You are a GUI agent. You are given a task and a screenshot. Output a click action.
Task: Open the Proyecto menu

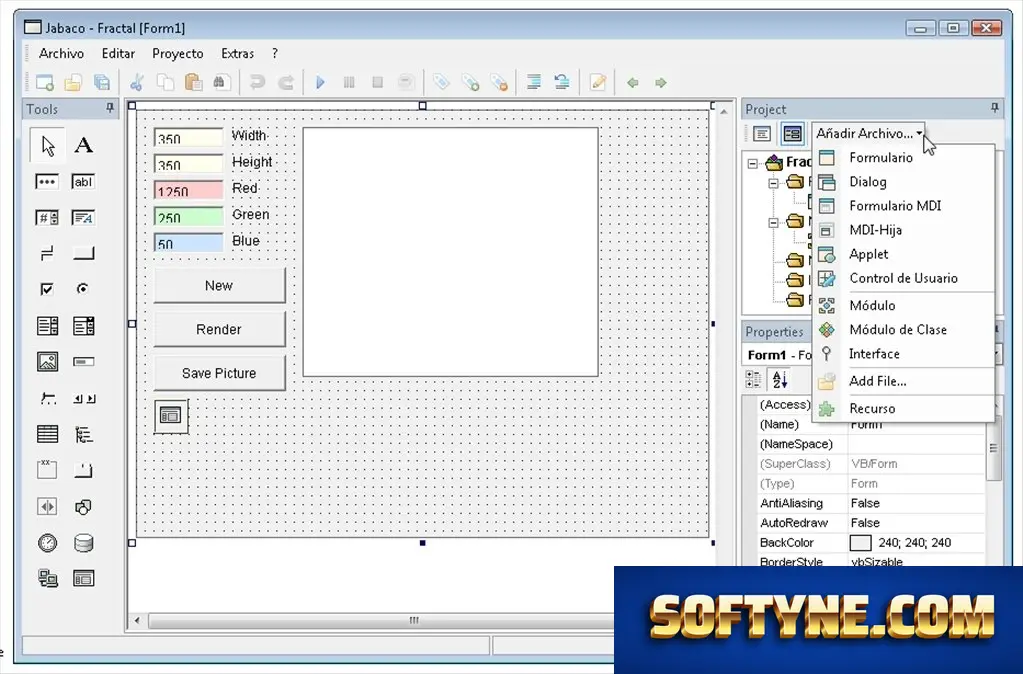click(177, 54)
